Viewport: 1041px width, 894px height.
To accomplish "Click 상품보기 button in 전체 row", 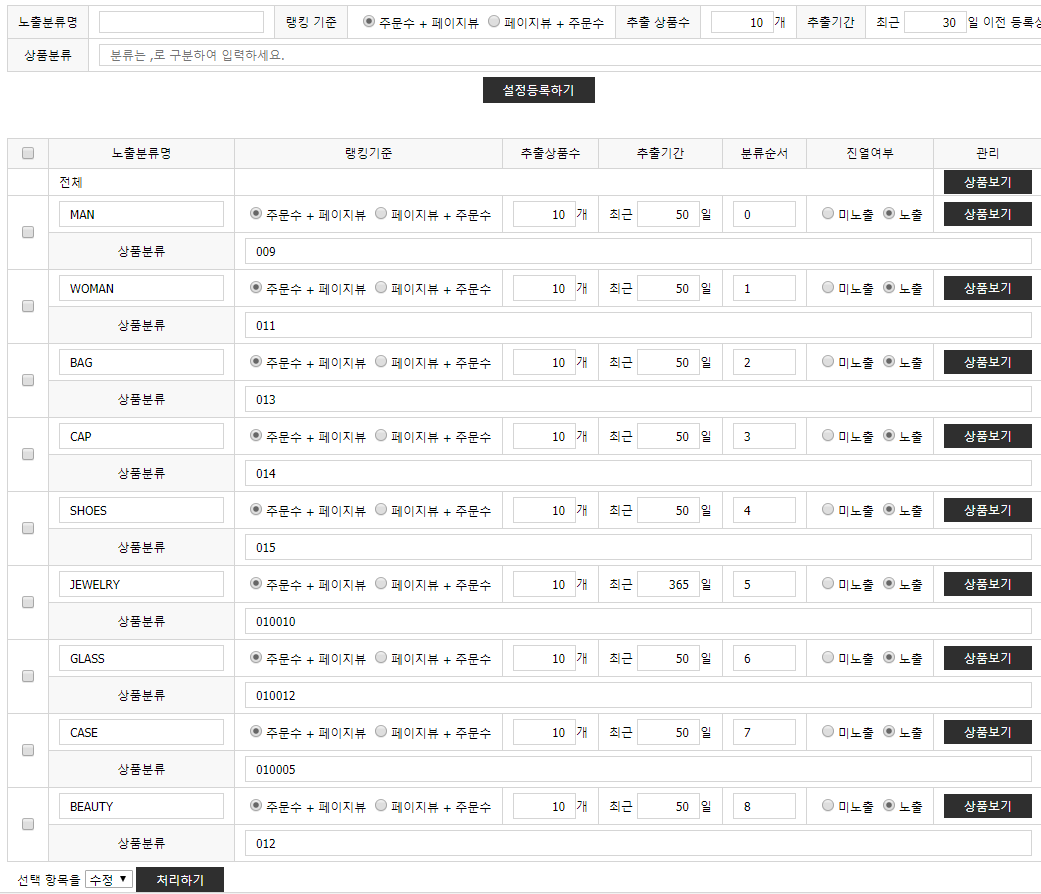I will pos(987,182).
